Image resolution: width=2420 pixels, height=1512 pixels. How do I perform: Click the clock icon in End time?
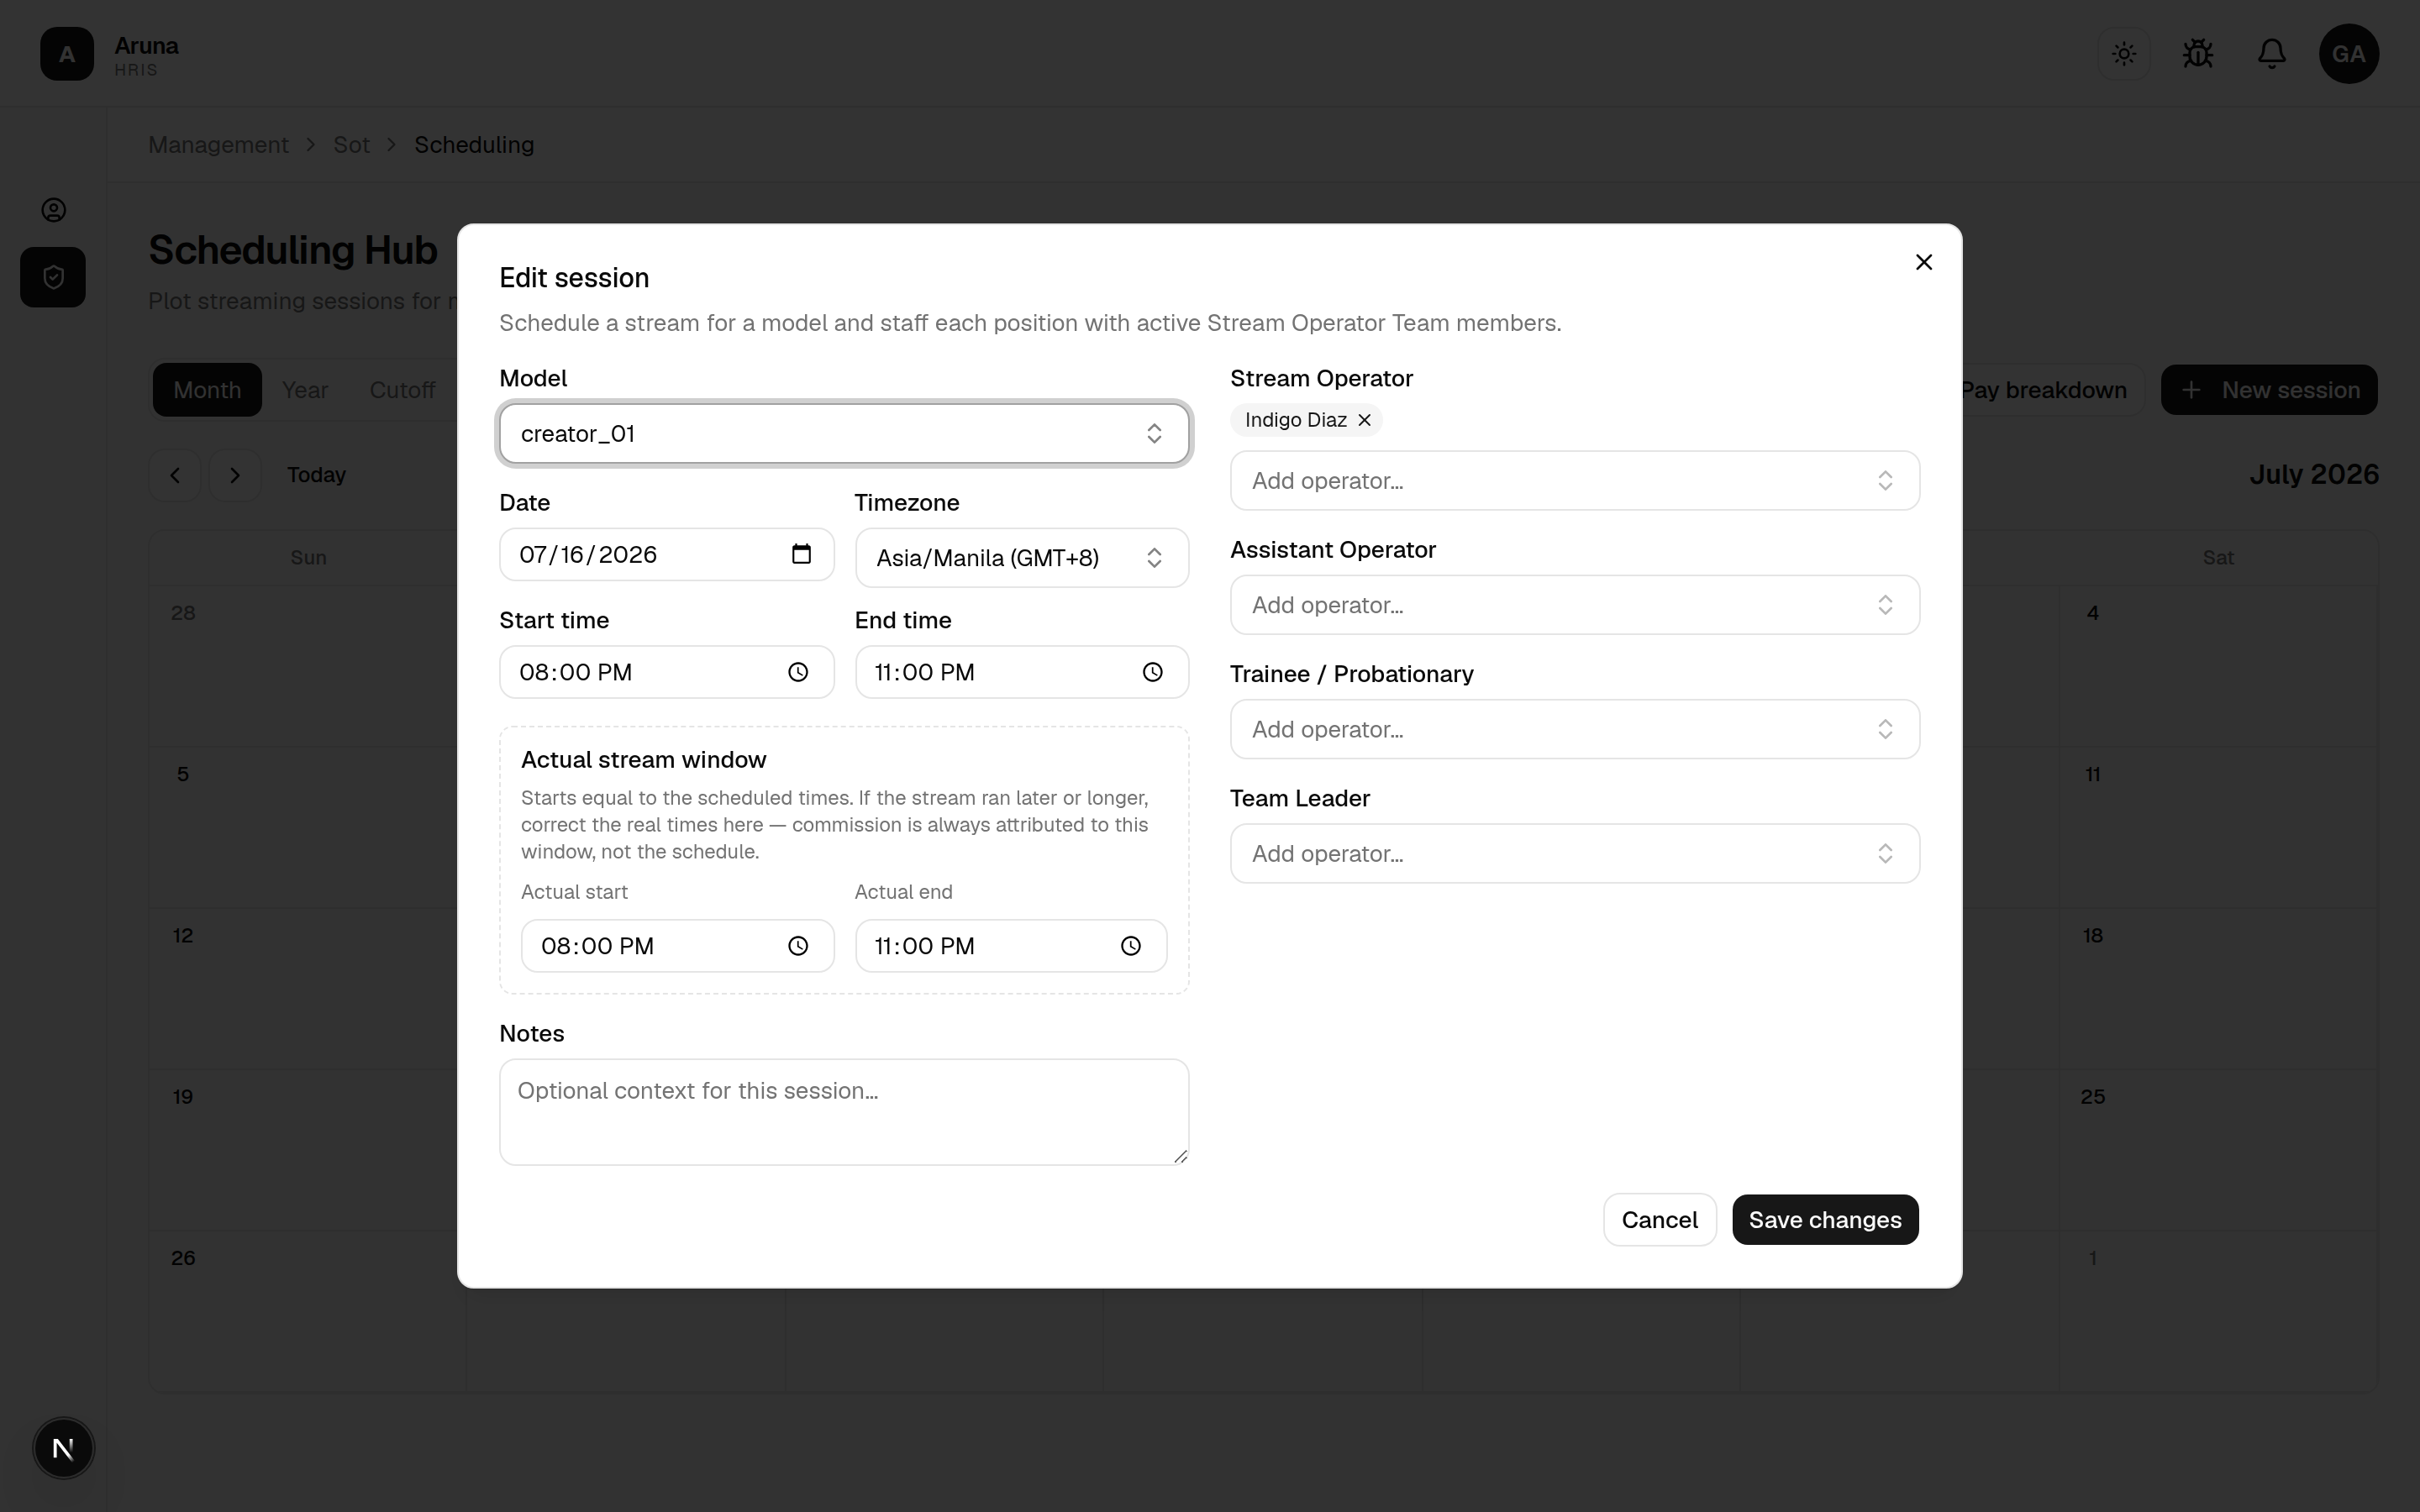click(1152, 672)
